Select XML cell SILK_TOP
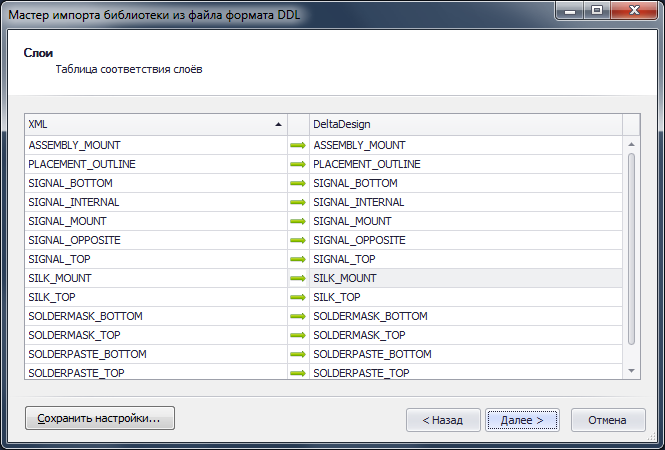 (x=156, y=297)
